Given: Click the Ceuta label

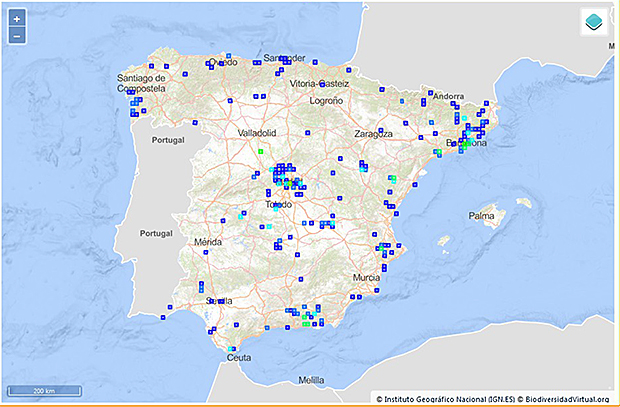Looking at the screenshot, I should pyautogui.click(x=239, y=357).
